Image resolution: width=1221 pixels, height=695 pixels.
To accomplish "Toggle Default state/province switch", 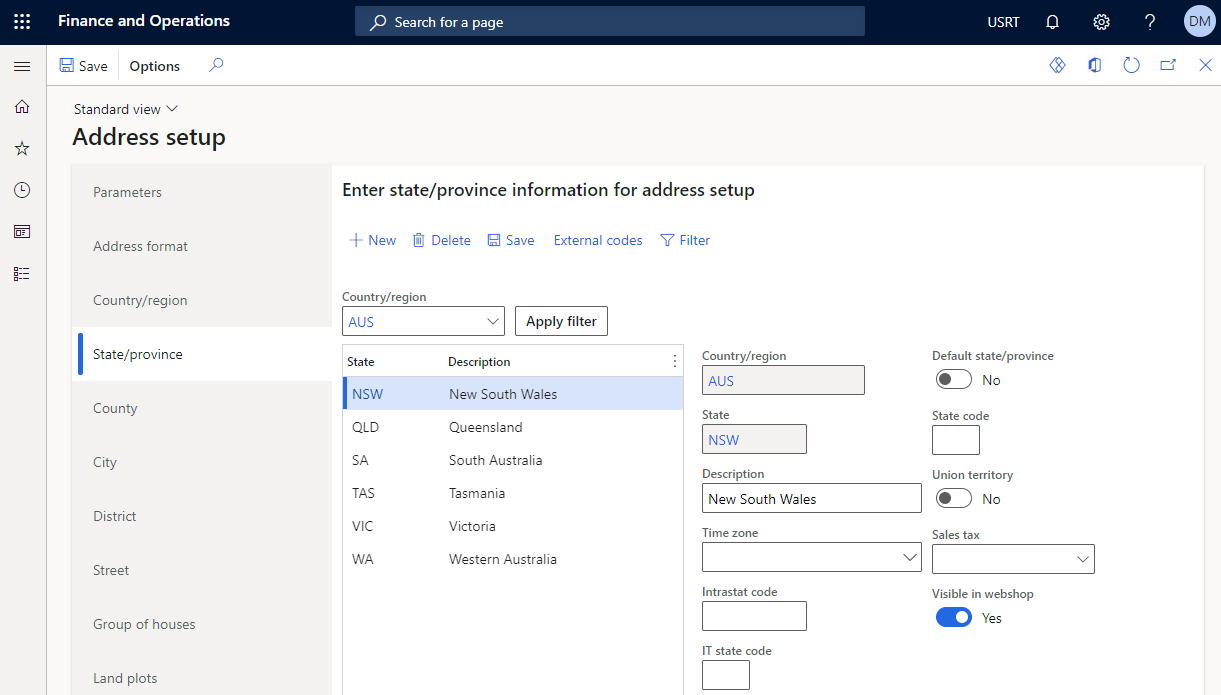I will point(954,380).
